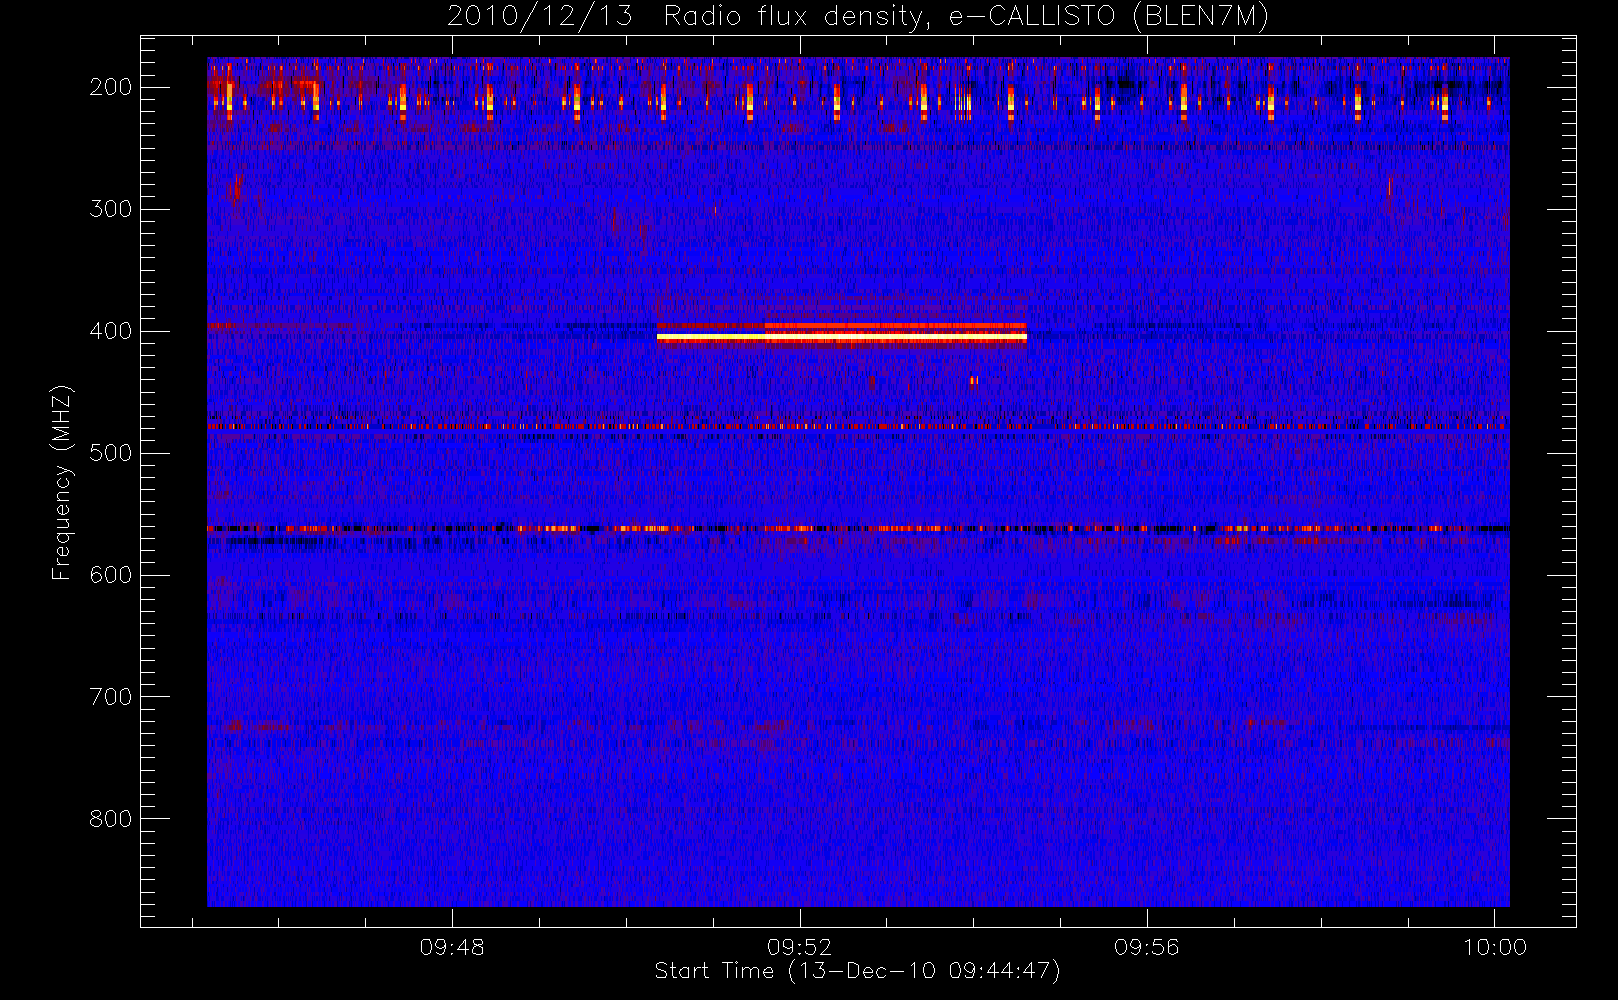Click the 09:56 time tick label
The image size is (1618, 1000).
1147,947
